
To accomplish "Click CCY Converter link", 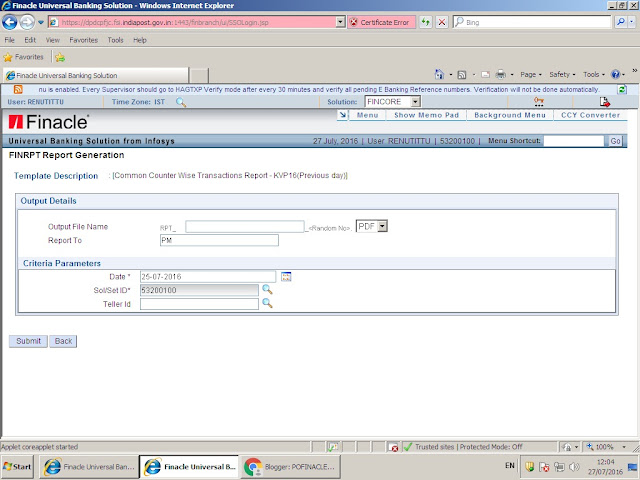I will coord(590,115).
